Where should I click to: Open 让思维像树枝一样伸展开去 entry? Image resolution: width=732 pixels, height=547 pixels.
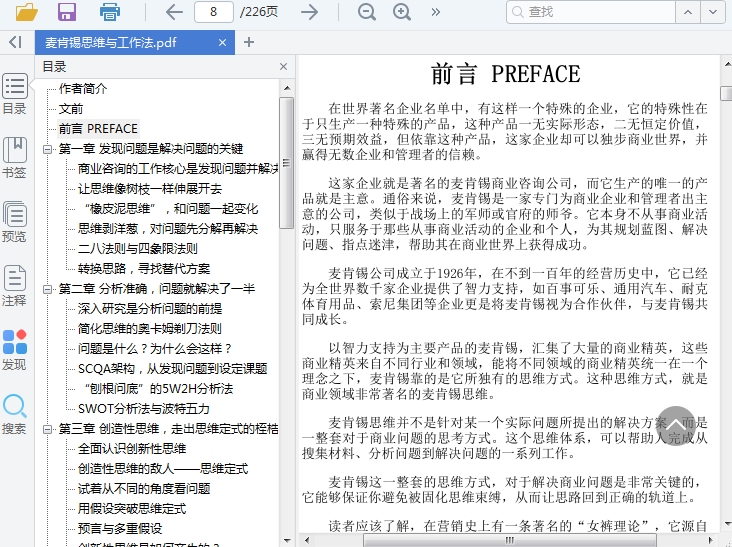[x=150, y=189]
